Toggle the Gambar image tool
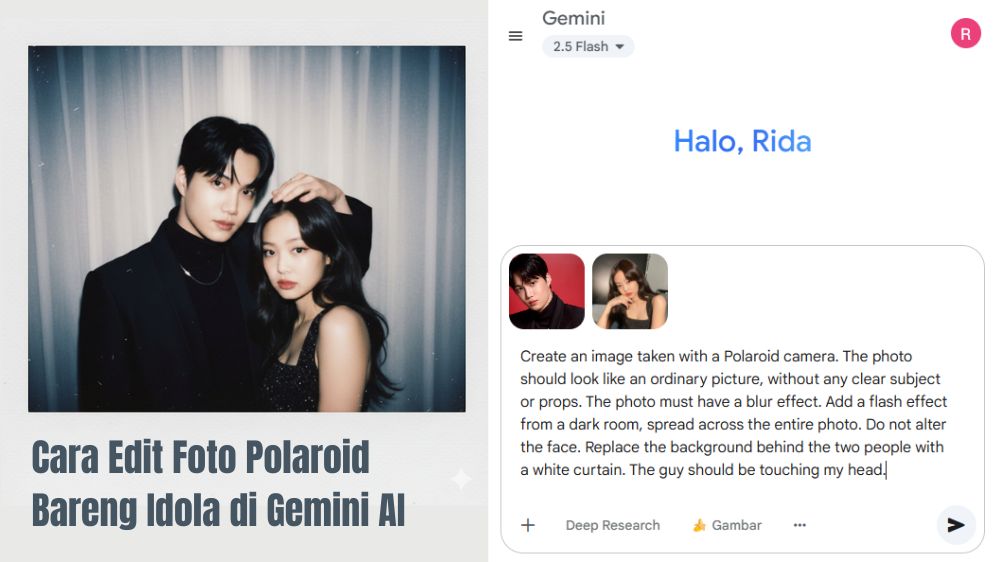 727,525
